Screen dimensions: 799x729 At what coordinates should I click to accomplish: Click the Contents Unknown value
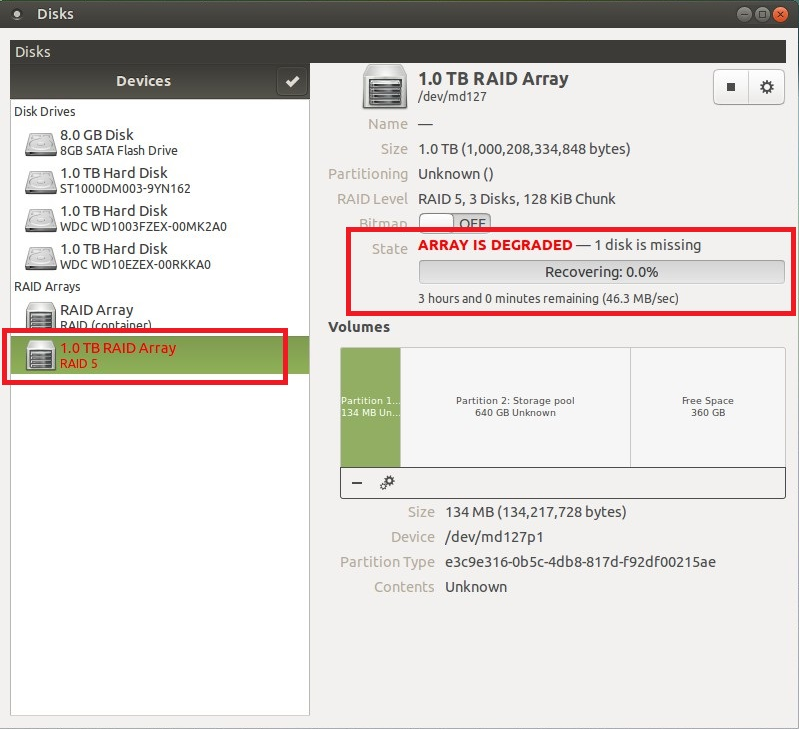pyautogui.click(x=476, y=587)
